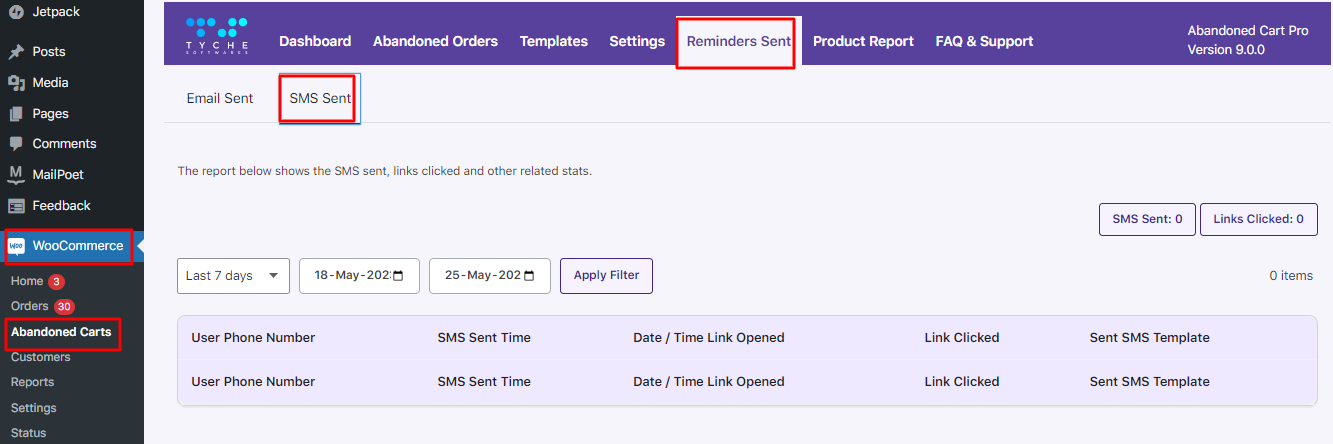The height and width of the screenshot is (444, 1333).
Task: Click the Links Clicked: 0 stat button
Action: click(1258, 219)
